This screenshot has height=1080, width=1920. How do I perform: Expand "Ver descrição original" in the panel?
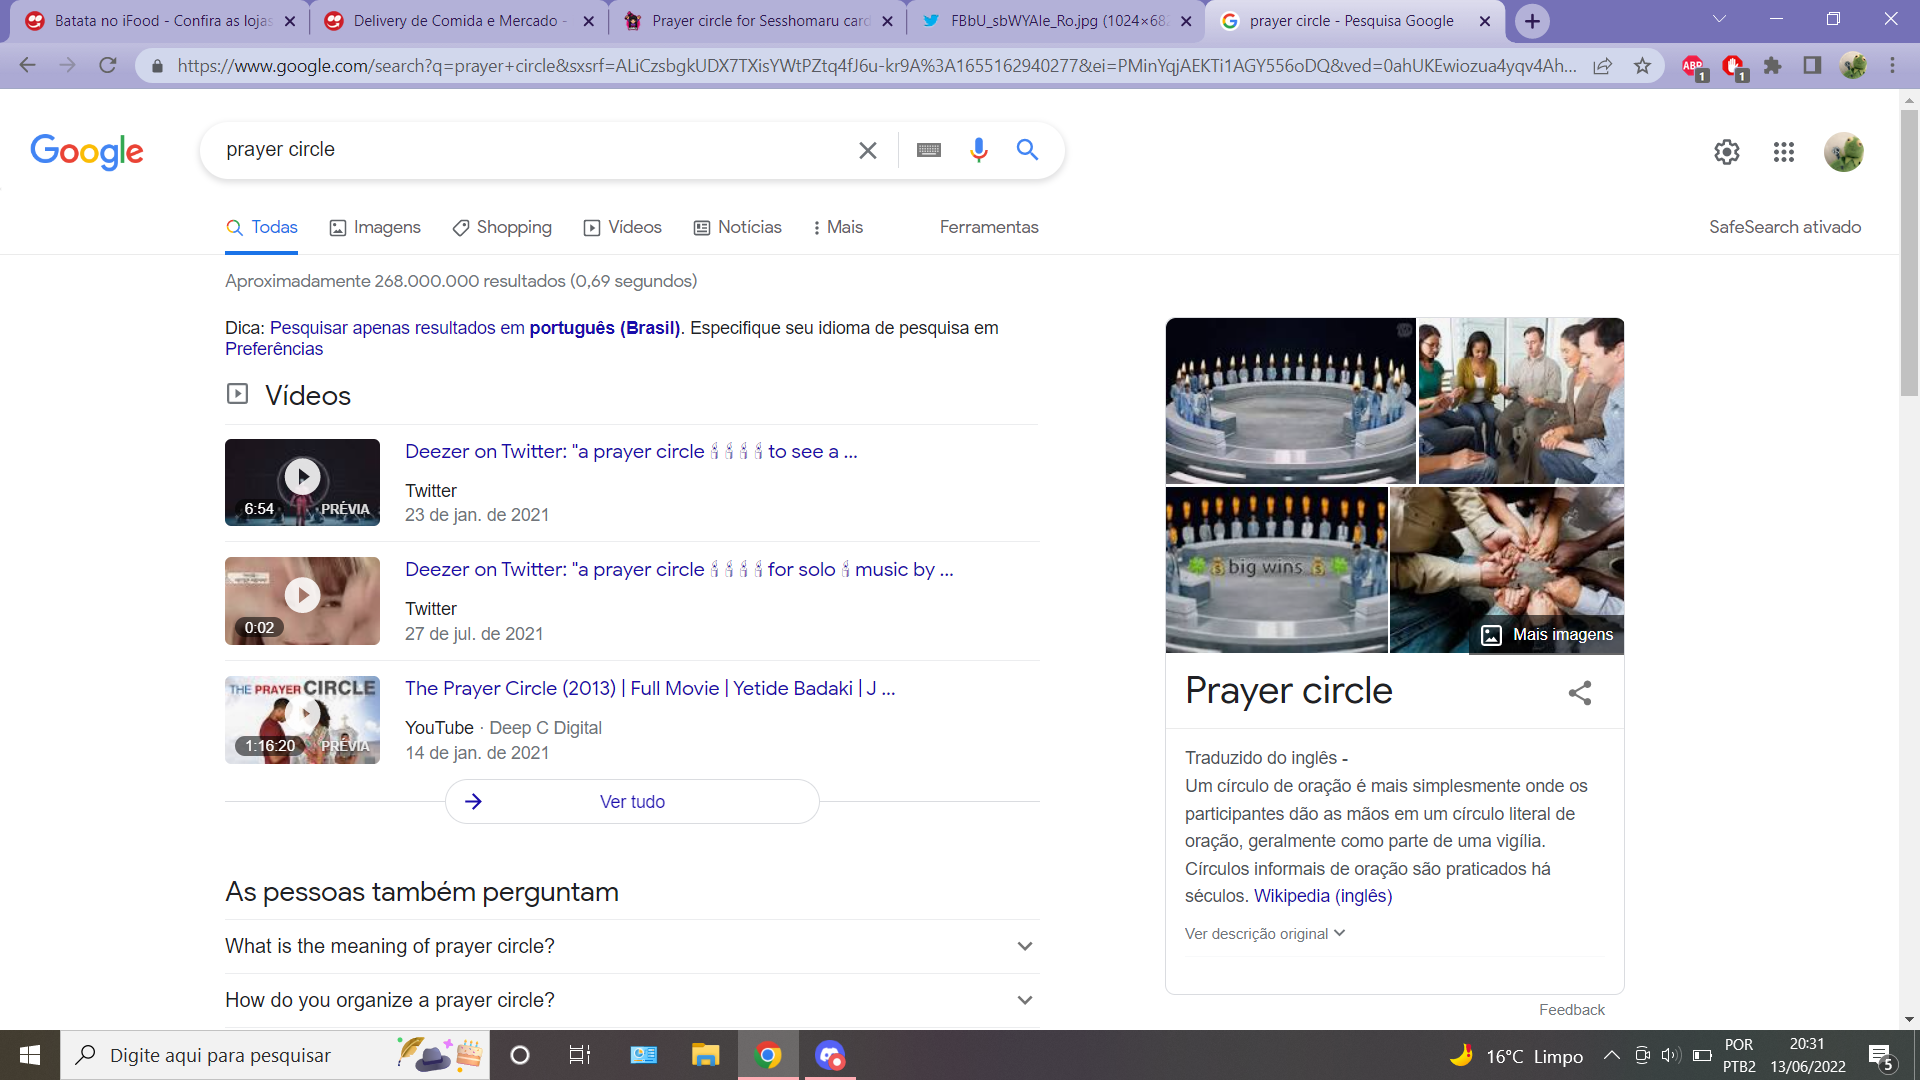(x=1265, y=934)
